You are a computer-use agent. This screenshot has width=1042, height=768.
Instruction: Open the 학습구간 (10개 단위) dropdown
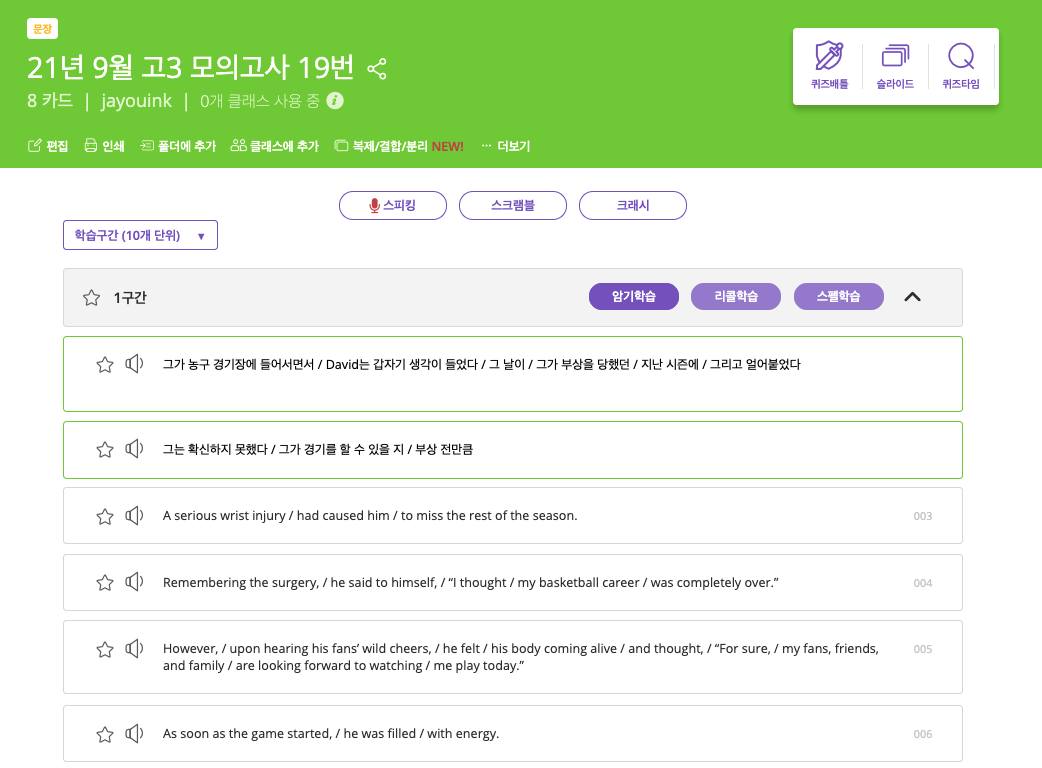point(140,234)
